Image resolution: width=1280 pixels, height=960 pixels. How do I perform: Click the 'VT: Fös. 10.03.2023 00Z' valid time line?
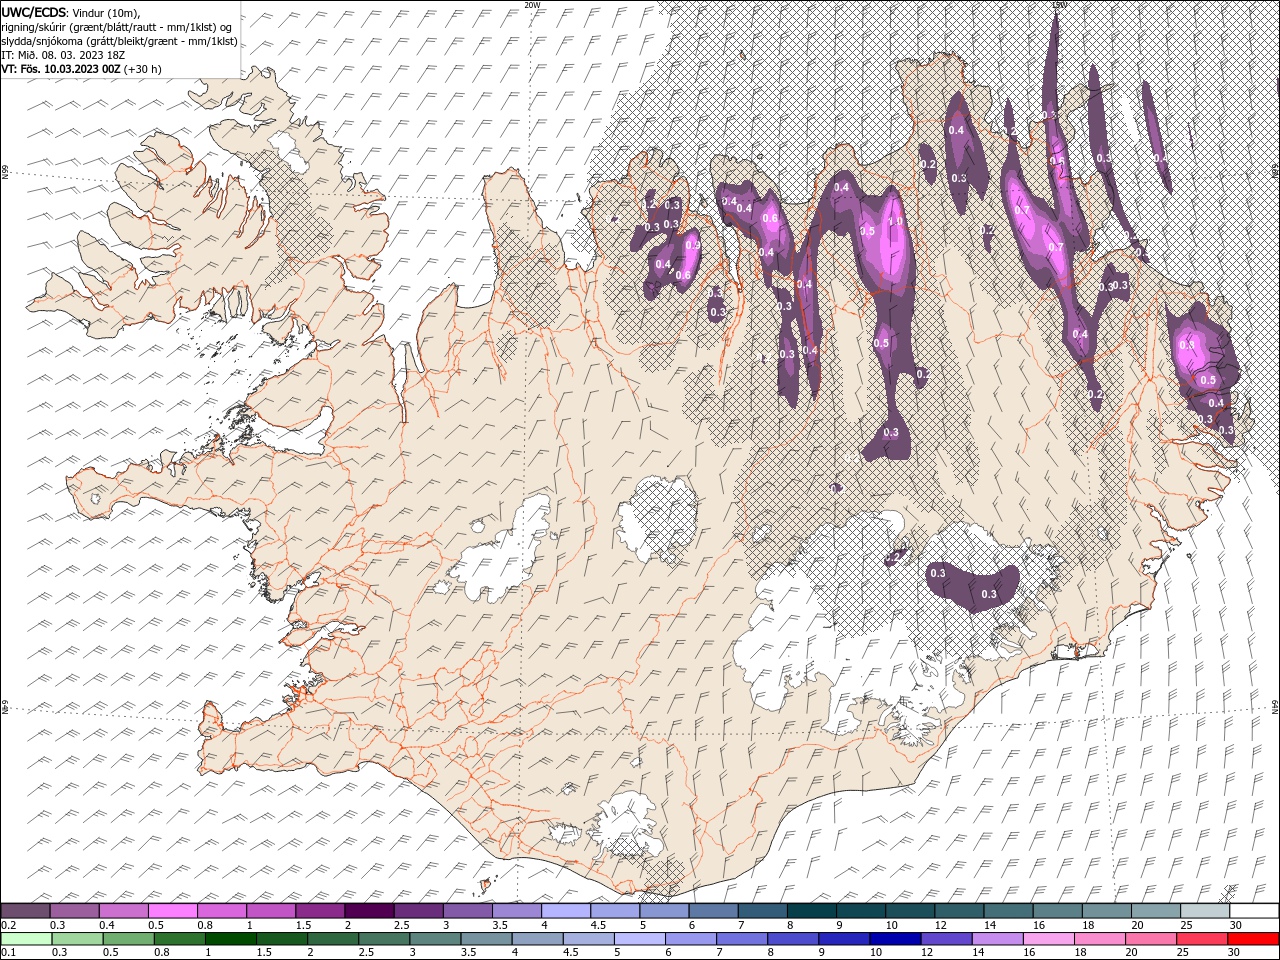(61, 69)
